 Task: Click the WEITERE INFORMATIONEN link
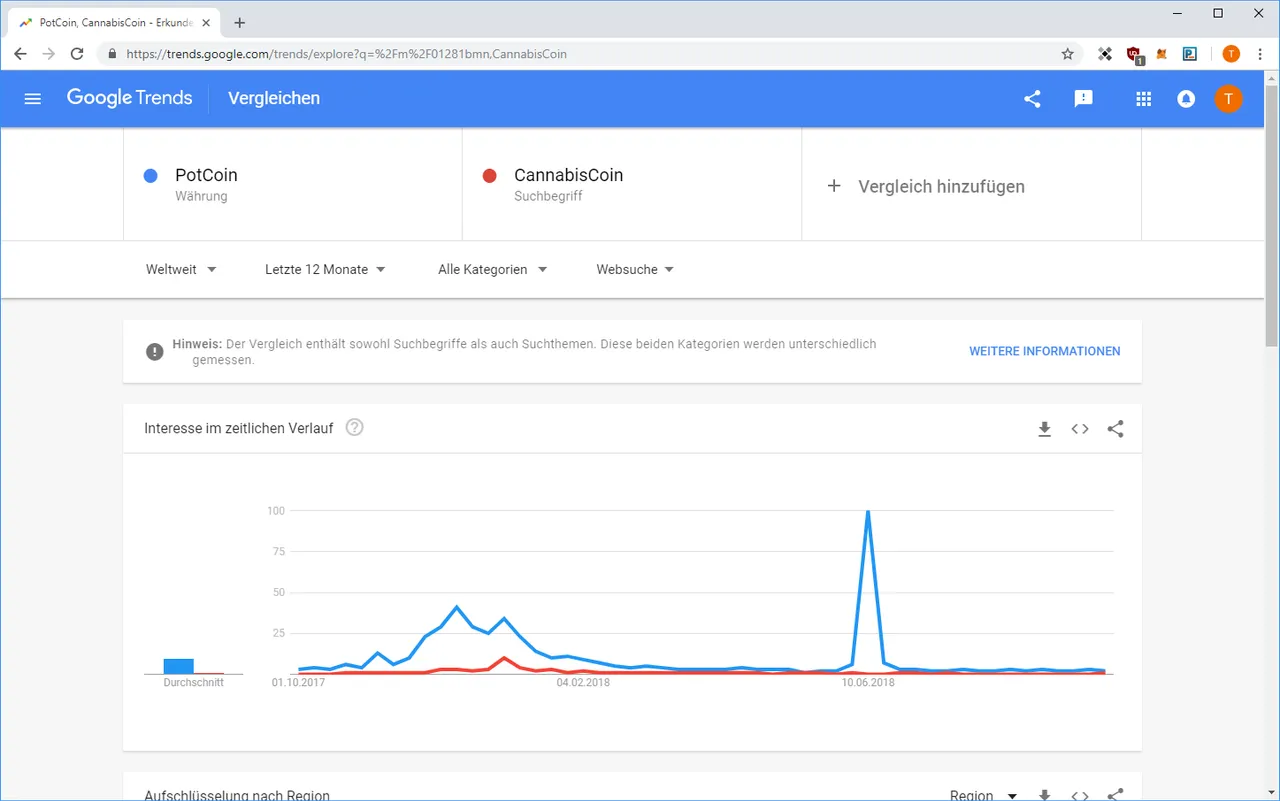1045,351
